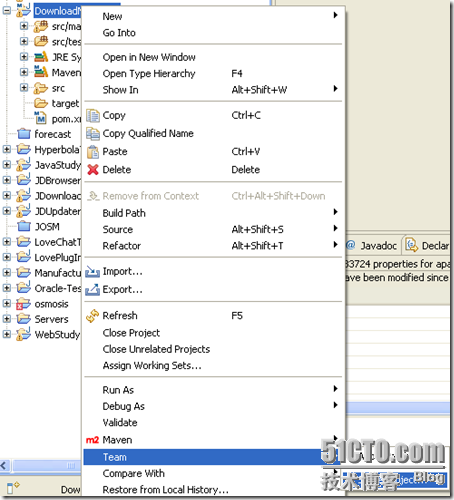Click the Copy Qualified Name icon
The height and width of the screenshot is (500, 454).
(93, 134)
